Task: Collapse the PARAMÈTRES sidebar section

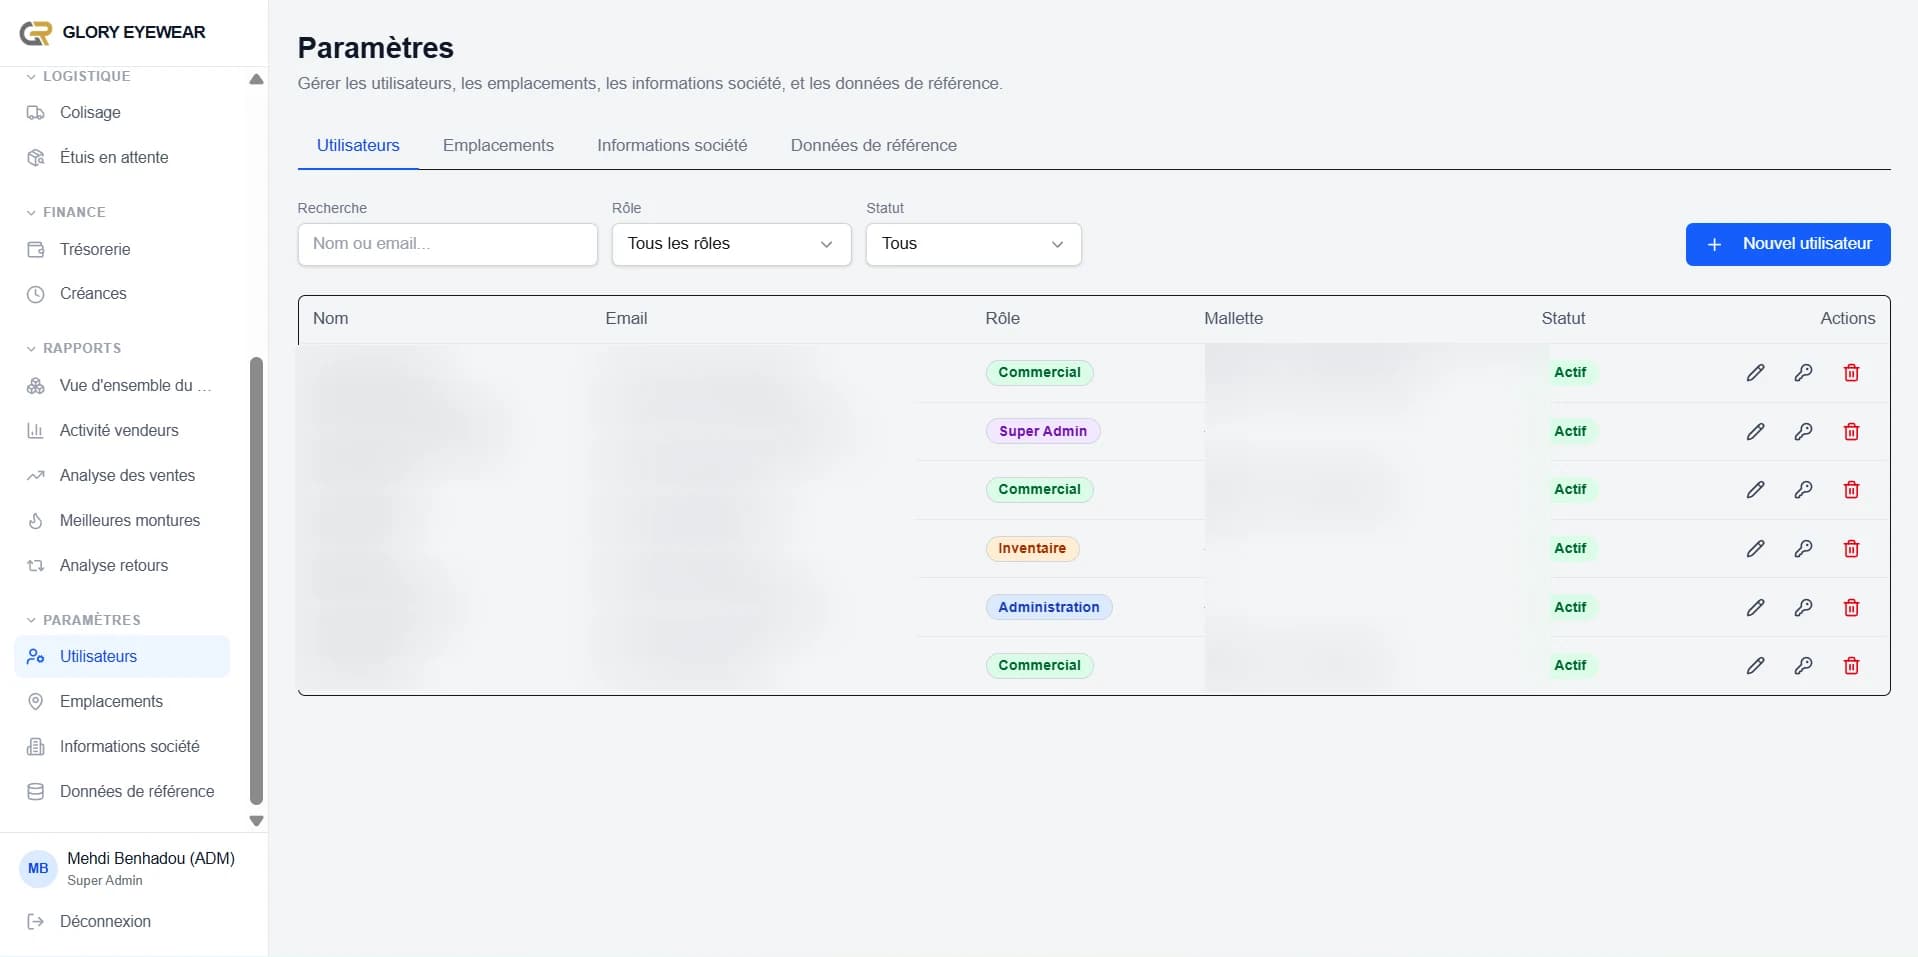Action: click(83, 620)
